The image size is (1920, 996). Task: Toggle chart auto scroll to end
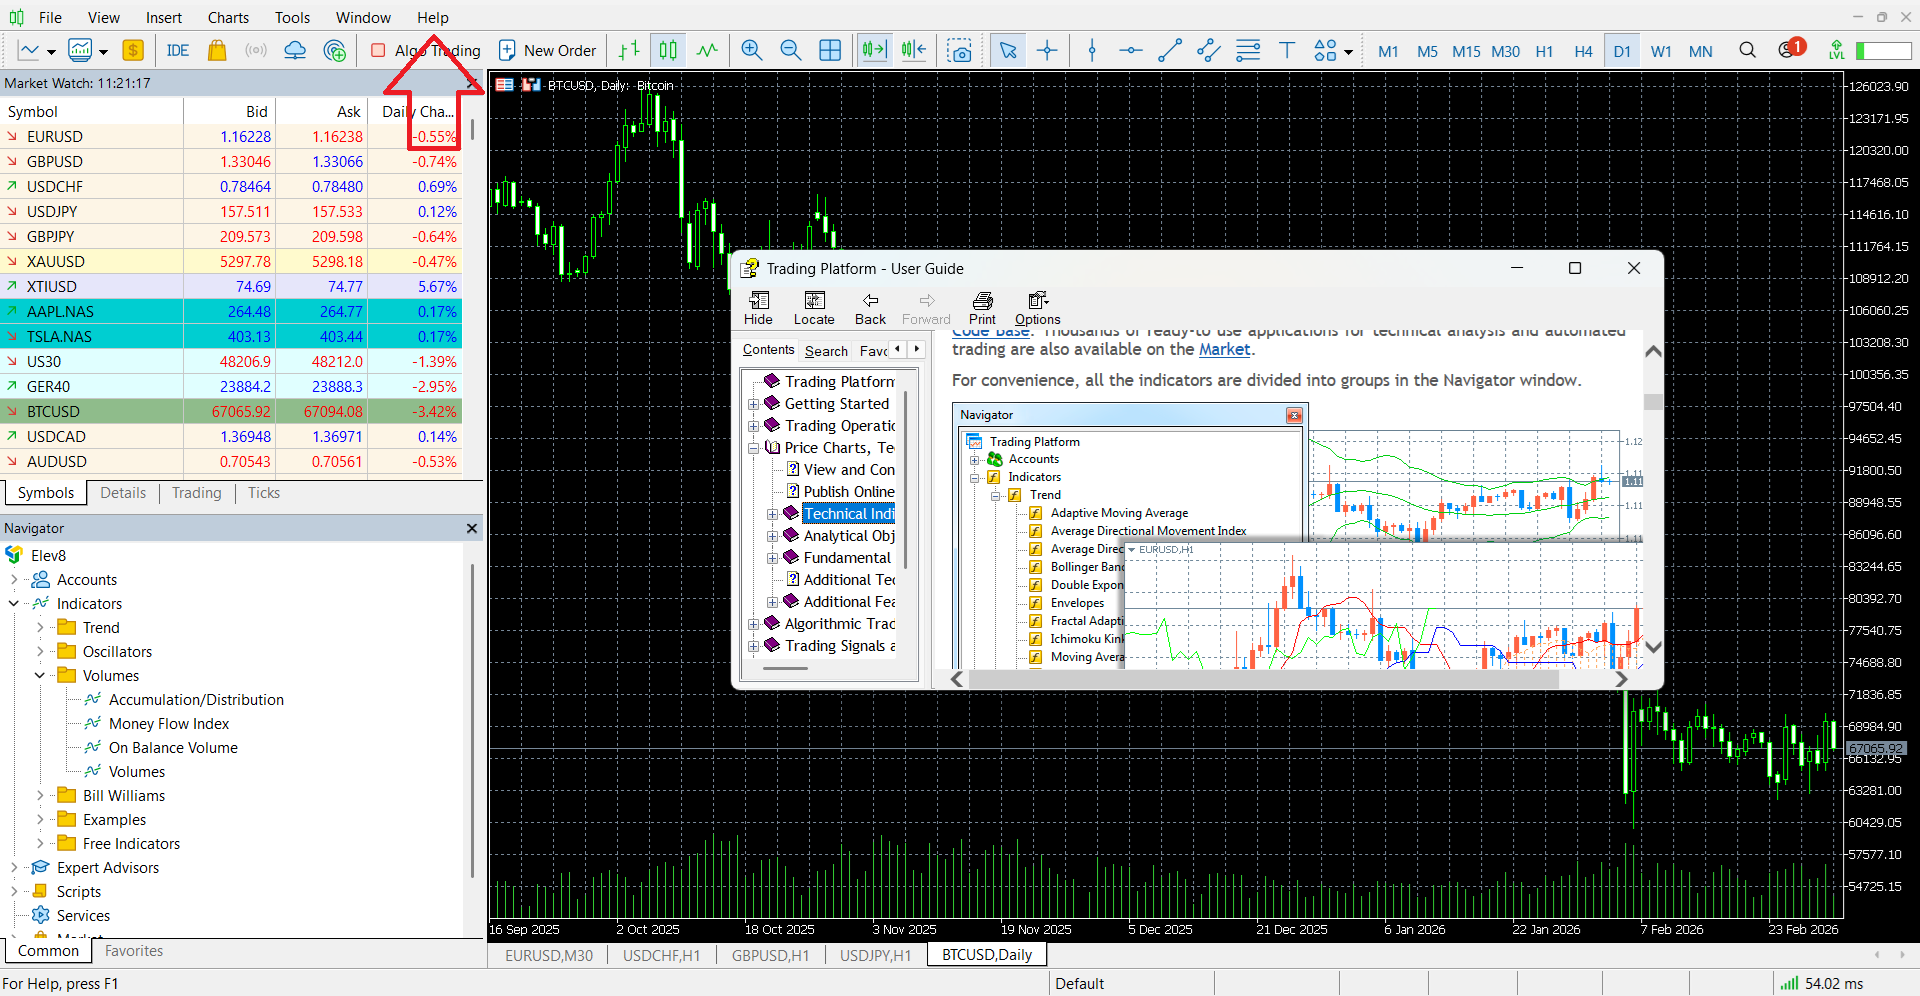874,50
